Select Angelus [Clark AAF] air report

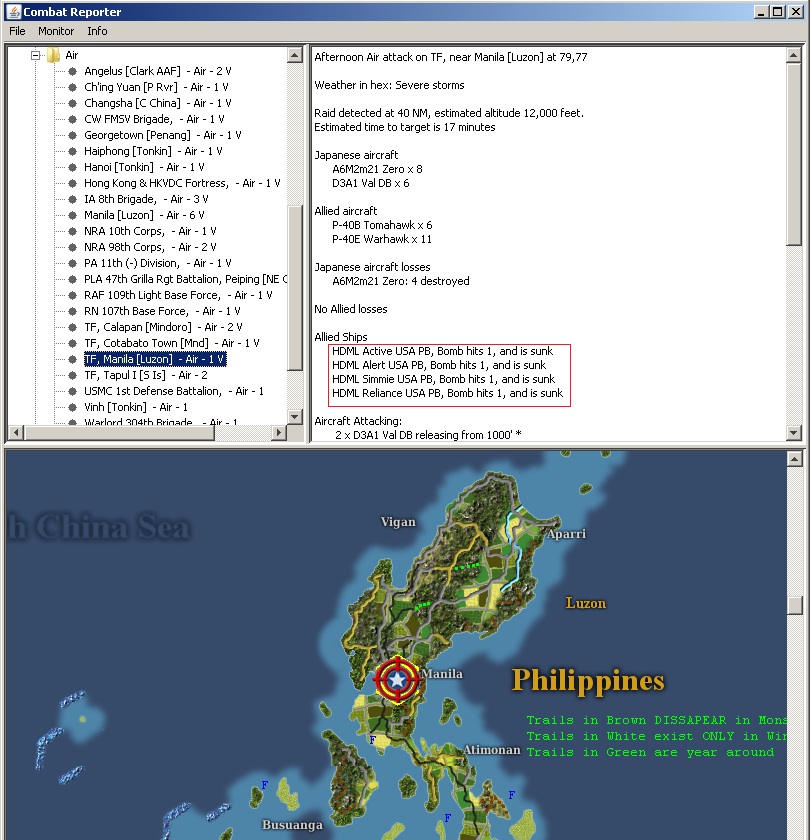pos(158,71)
